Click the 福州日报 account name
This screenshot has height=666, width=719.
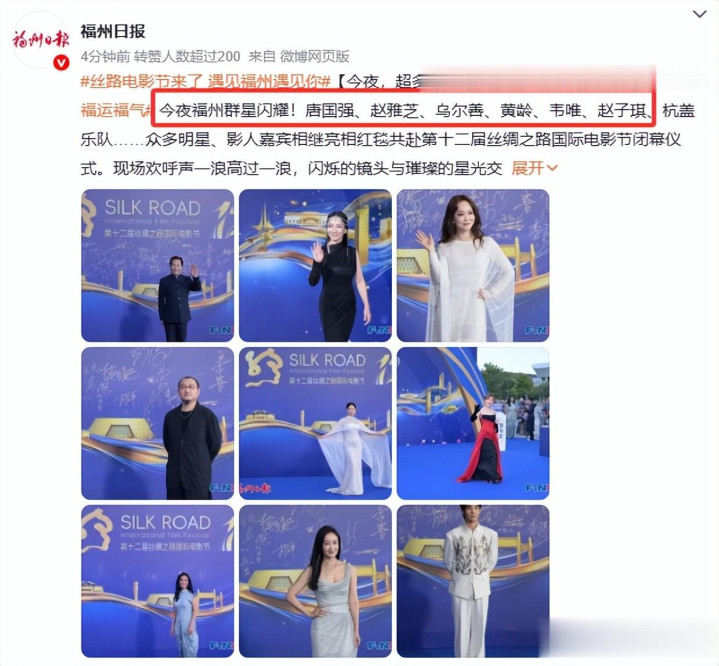point(113,31)
